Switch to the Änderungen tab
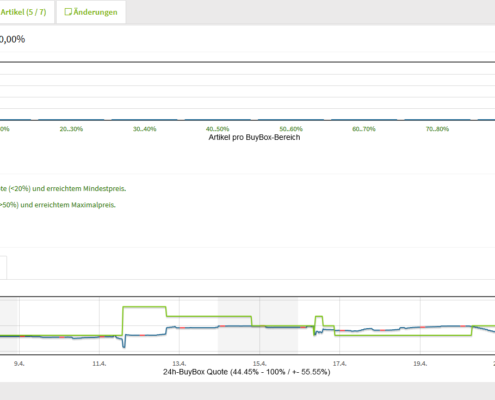This screenshot has height=400, width=495. [91, 12]
